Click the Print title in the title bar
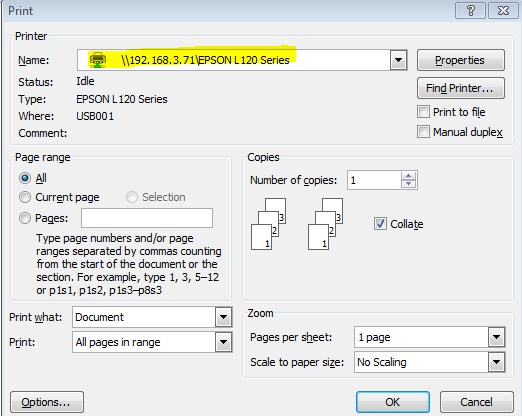This screenshot has height=416, width=522. [21, 11]
